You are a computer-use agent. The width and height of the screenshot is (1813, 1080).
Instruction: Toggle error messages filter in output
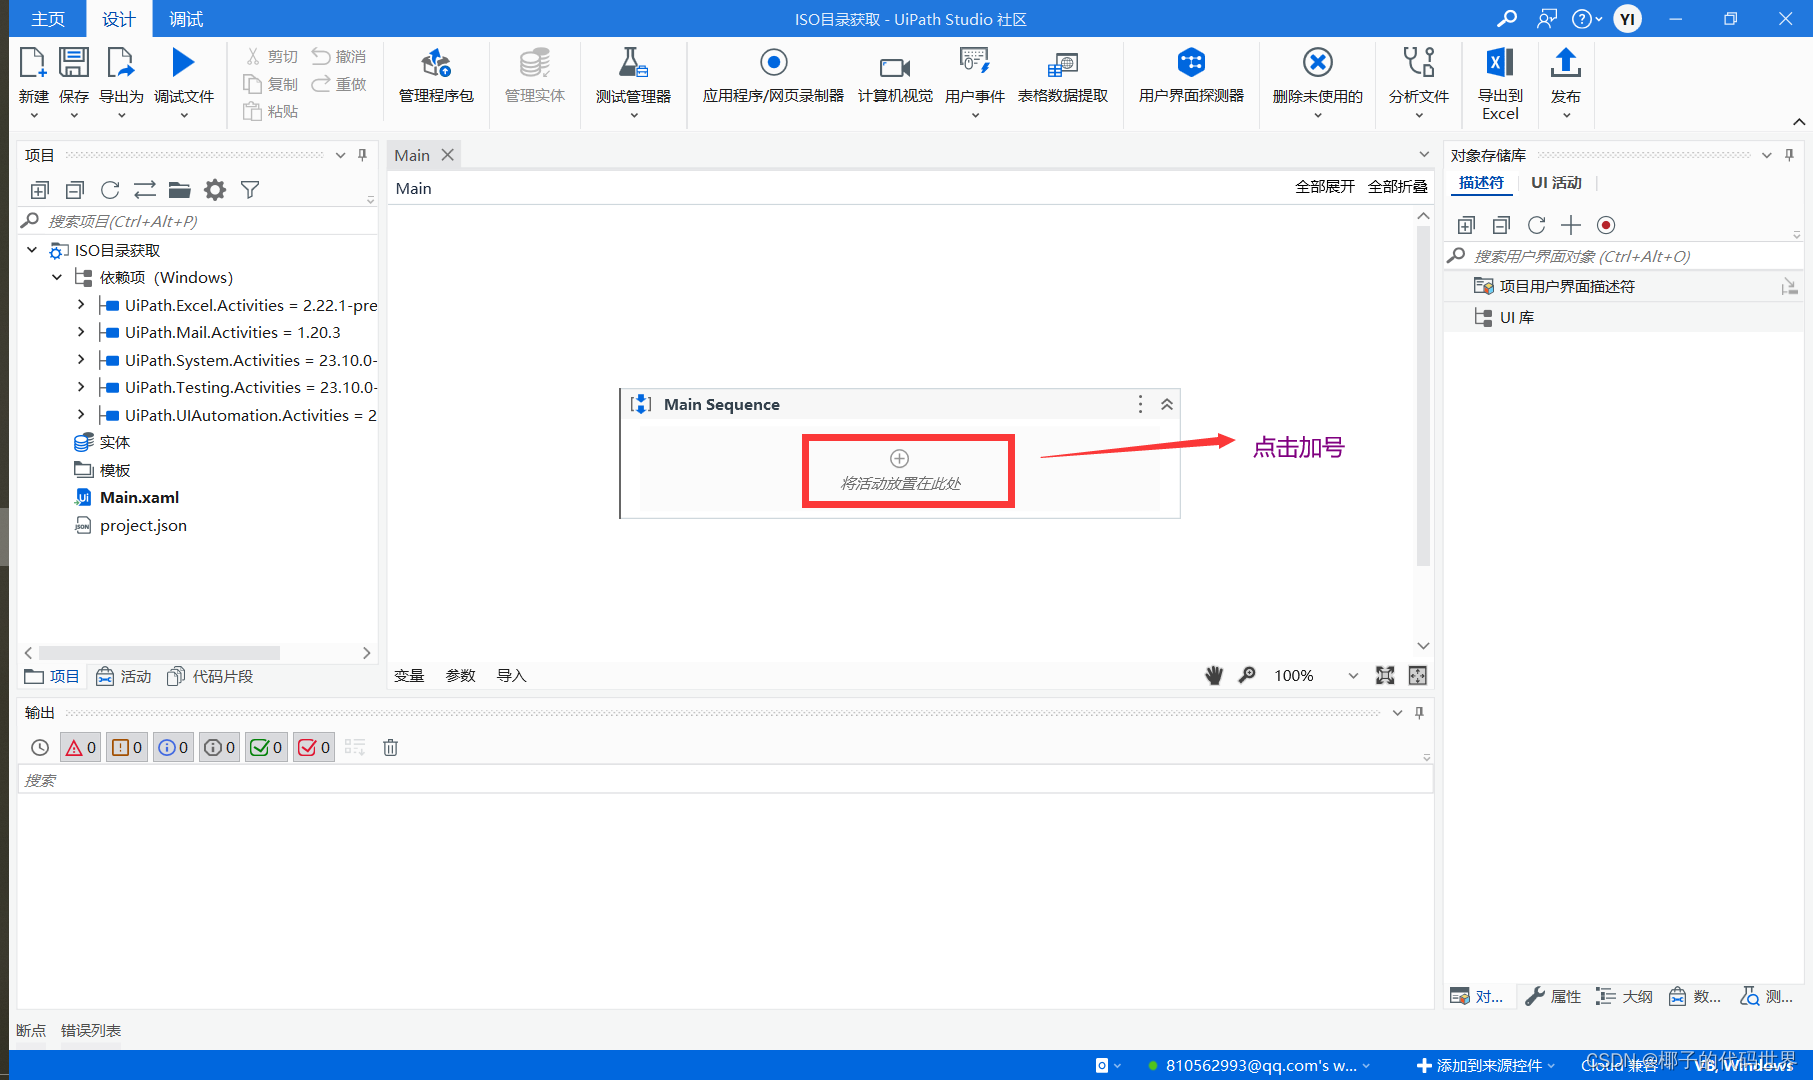81,747
